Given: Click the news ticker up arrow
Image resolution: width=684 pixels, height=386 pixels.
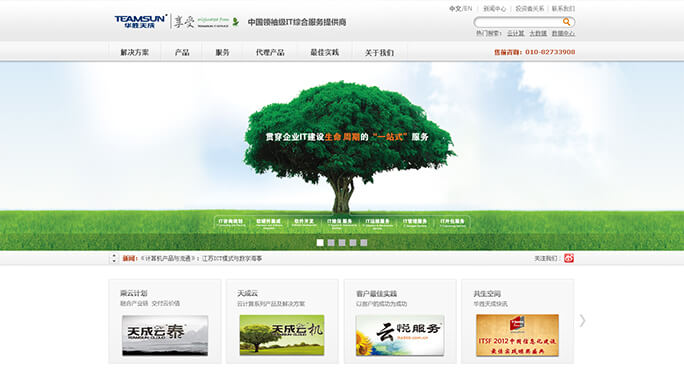Looking at the screenshot, I should (114, 256).
